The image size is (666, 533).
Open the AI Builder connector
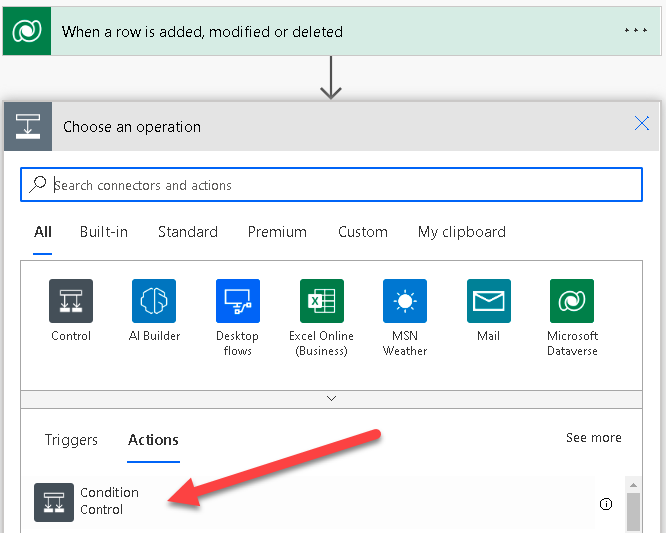click(154, 301)
